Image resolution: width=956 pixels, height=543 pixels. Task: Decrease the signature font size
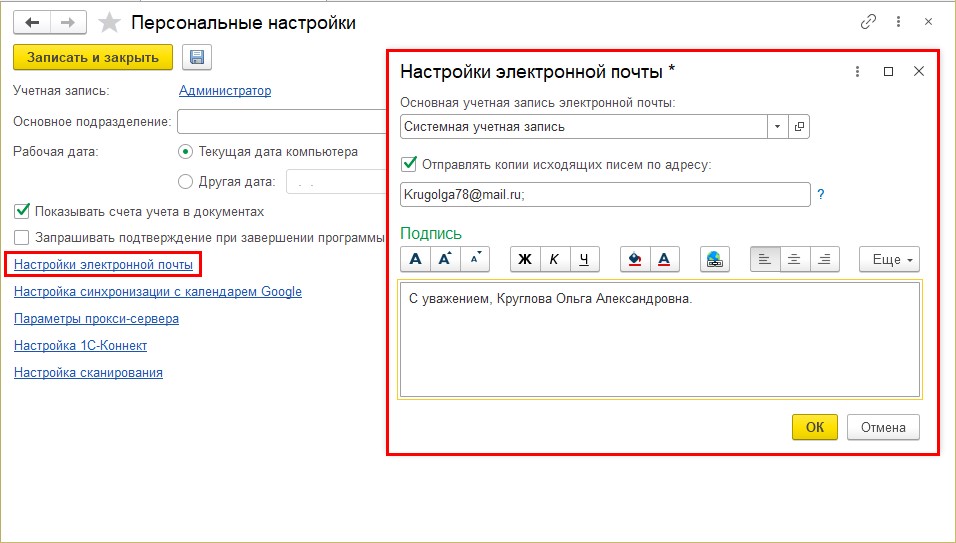475,259
